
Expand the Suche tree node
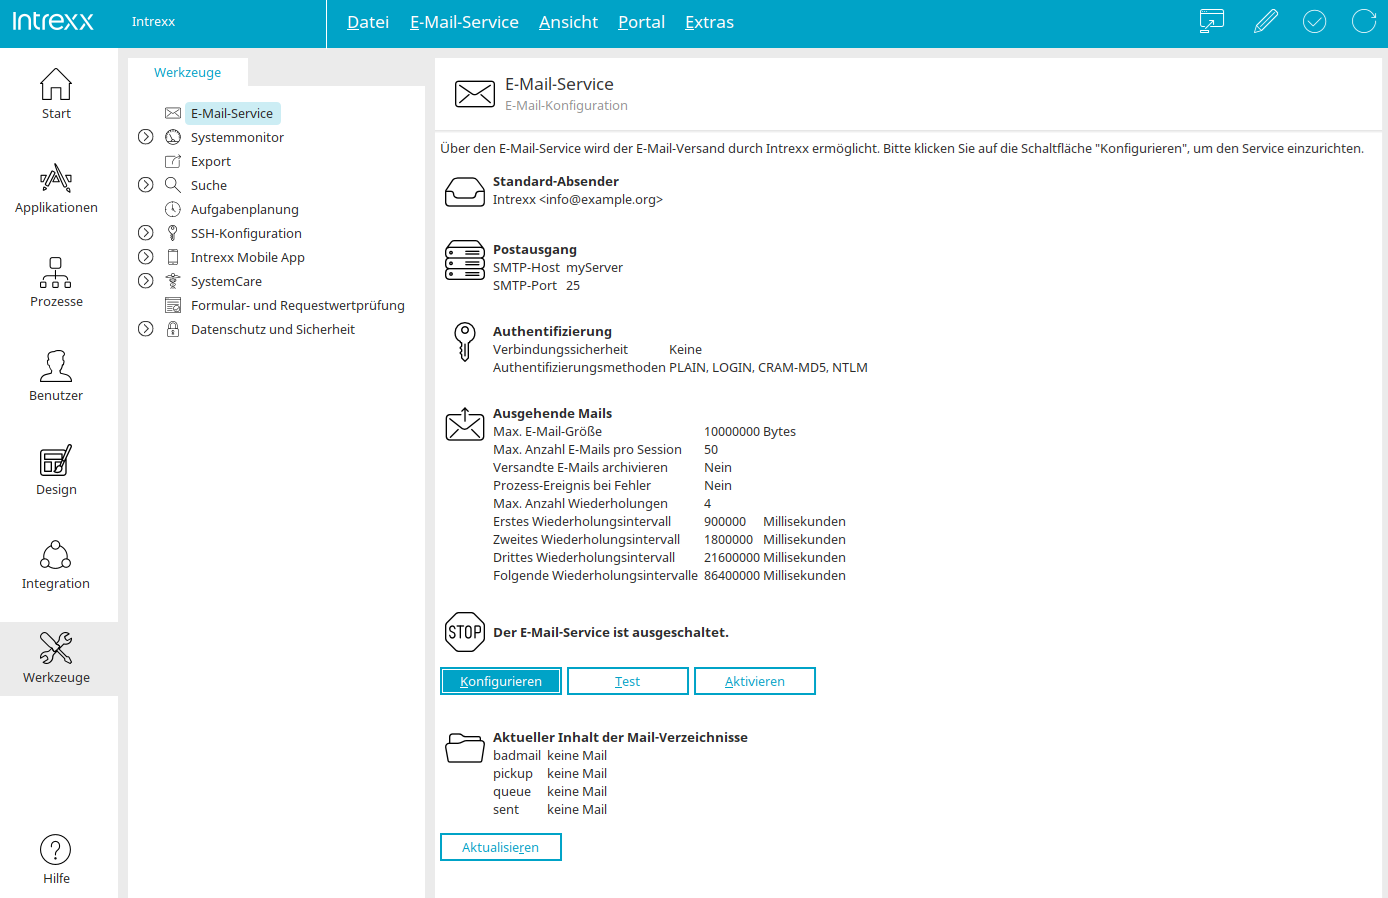click(x=146, y=185)
